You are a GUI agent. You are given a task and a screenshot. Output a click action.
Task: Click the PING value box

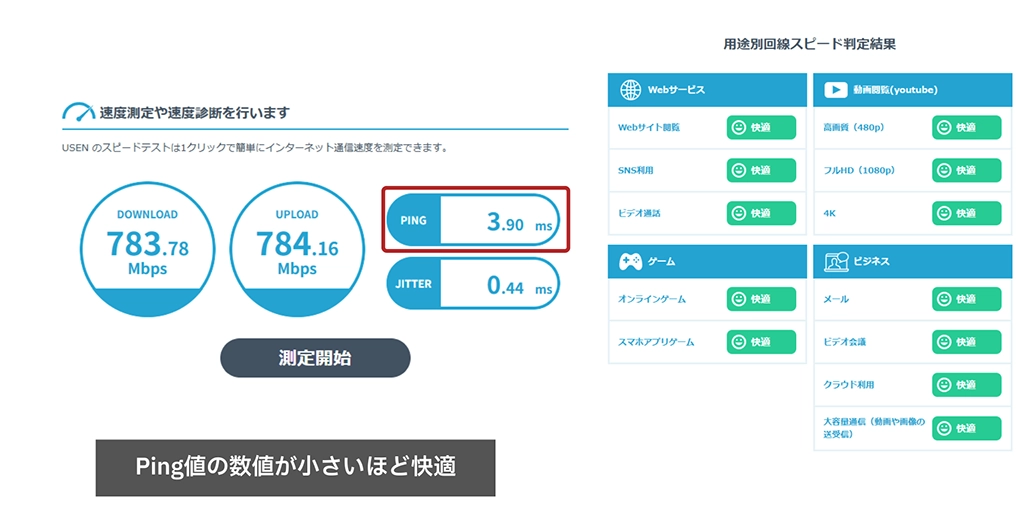pos(473,222)
